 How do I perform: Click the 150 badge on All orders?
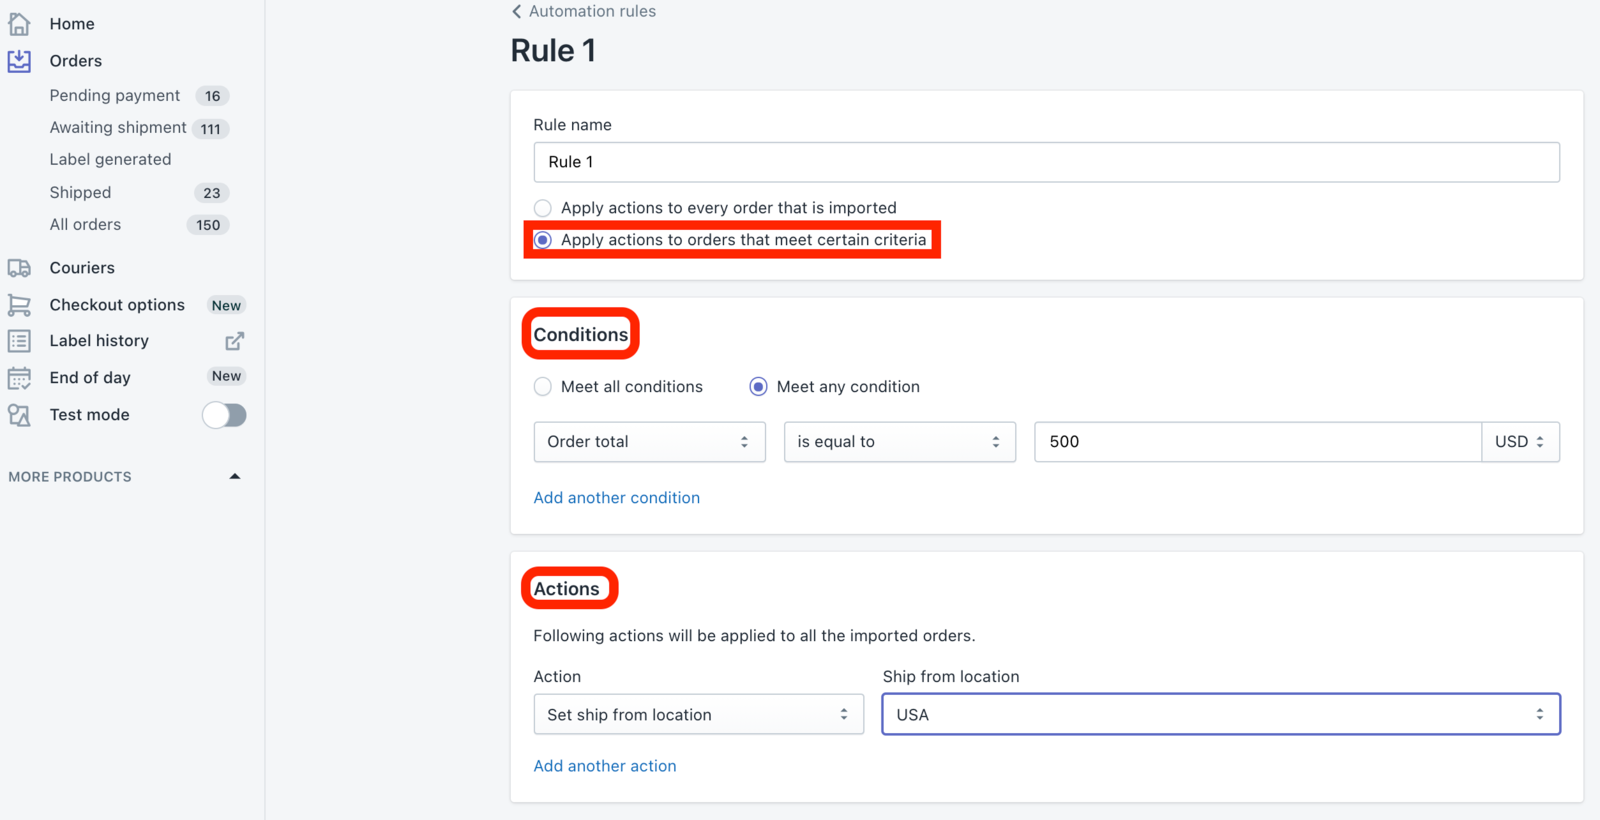(208, 225)
